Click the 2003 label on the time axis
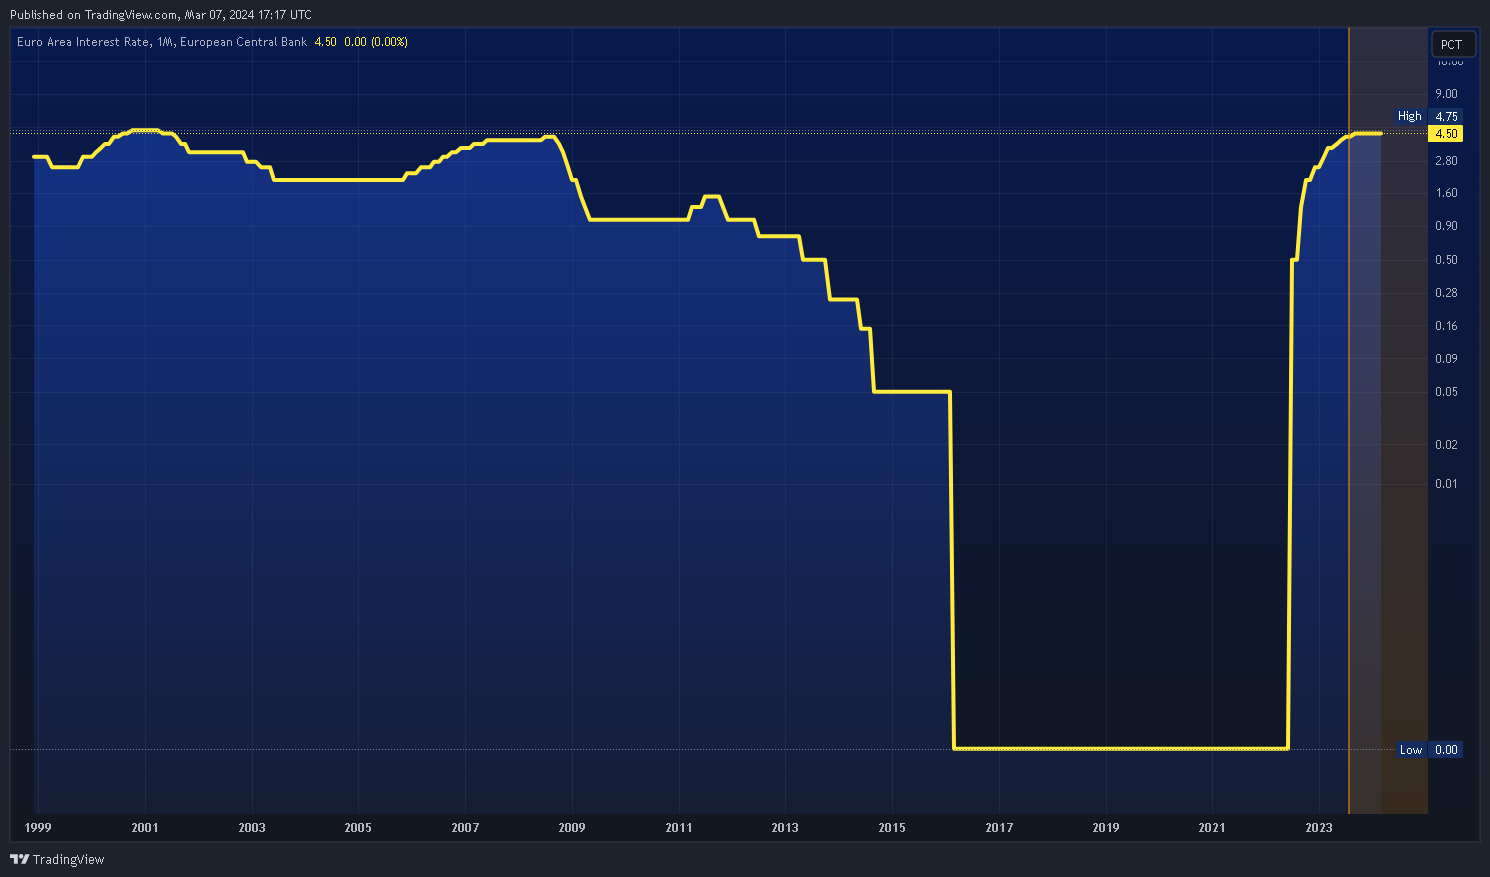The height and width of the screenshot is (877, 1490). pyautogui.click(x=252, y=828)
